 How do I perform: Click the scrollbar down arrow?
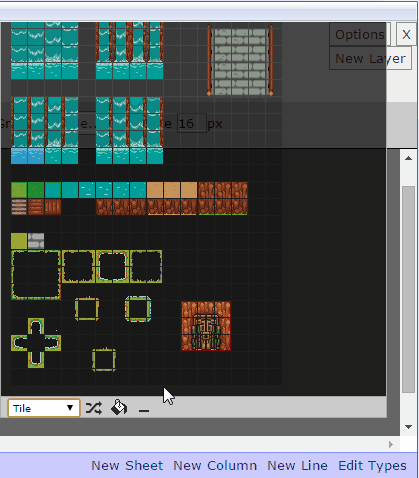tap(408, 427)
